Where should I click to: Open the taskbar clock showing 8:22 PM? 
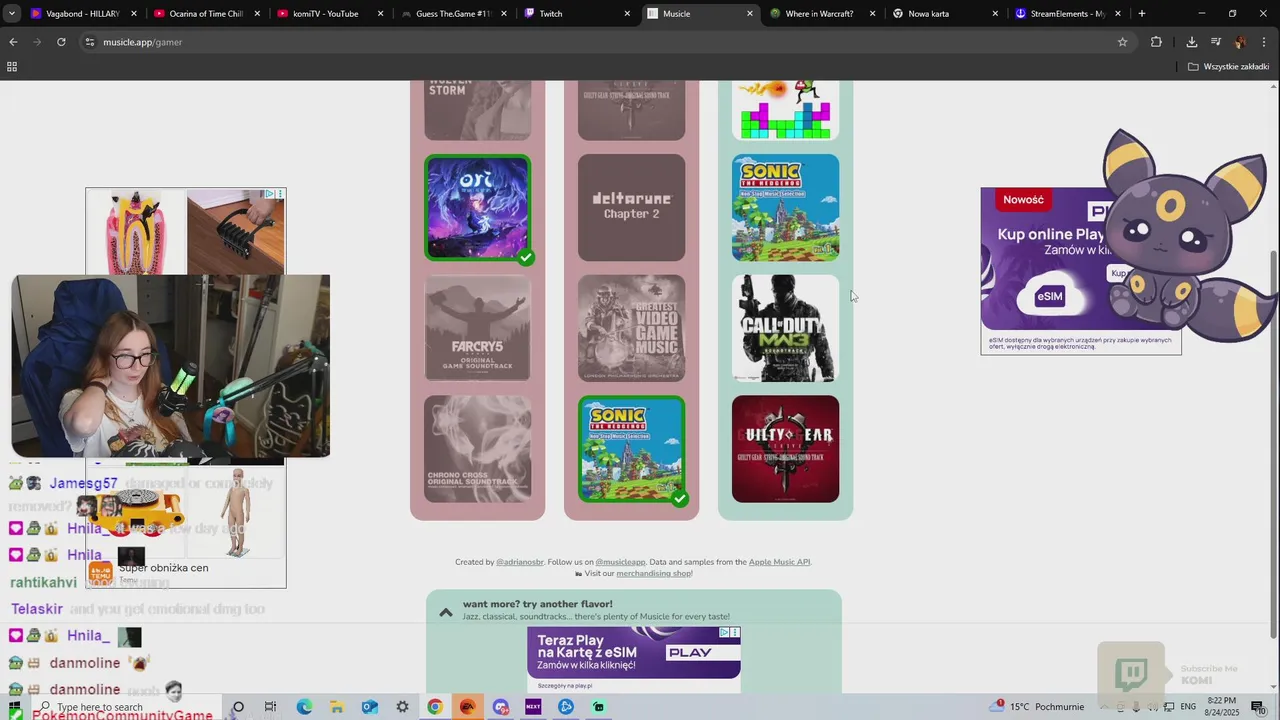click(x=1224, y=707)
